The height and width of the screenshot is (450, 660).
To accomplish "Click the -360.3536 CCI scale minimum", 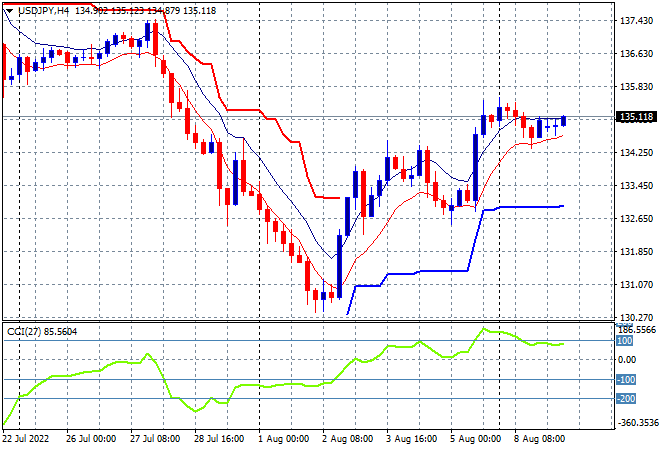I will [638, 423].
